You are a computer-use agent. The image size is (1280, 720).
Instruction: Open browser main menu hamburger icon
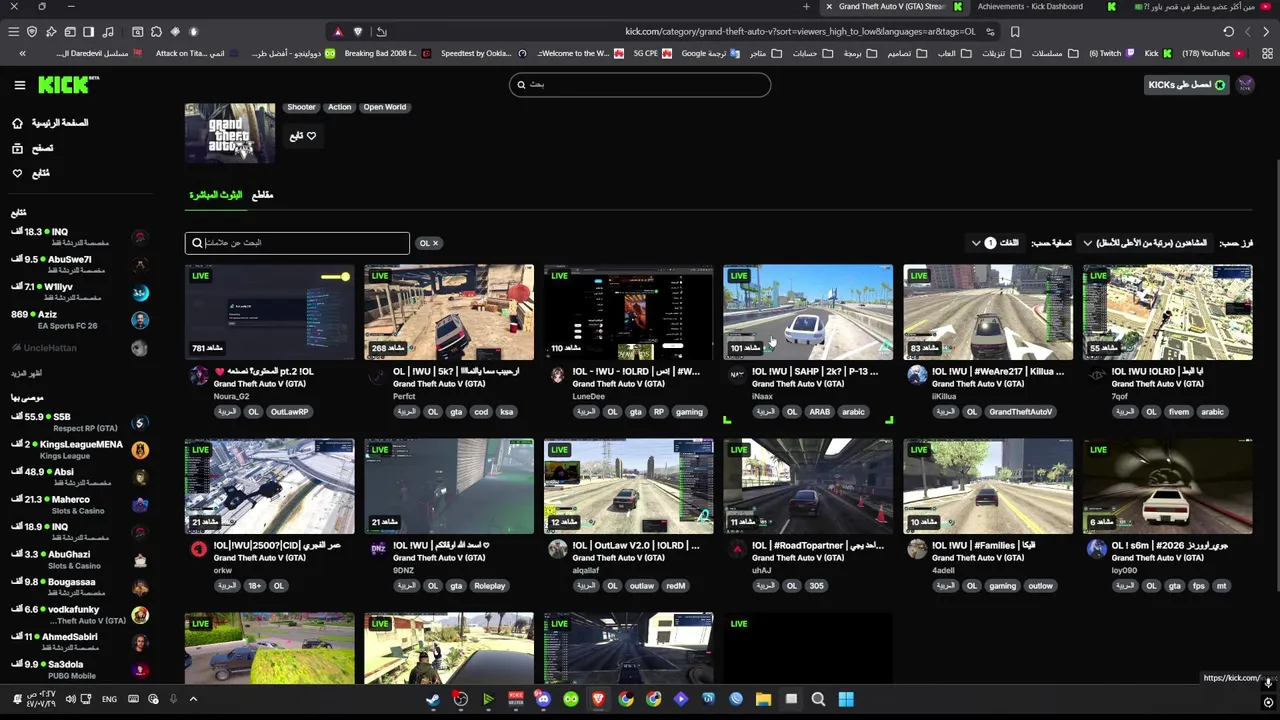coord(13,31)
